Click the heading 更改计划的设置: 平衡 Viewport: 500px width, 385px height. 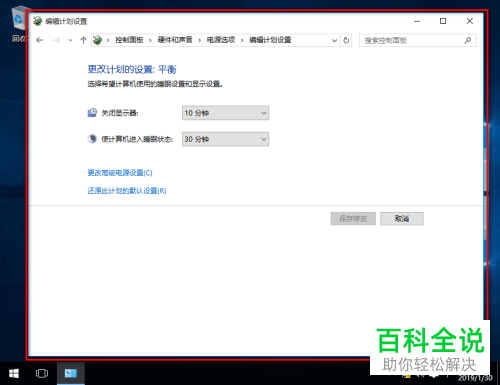point(132,69)
